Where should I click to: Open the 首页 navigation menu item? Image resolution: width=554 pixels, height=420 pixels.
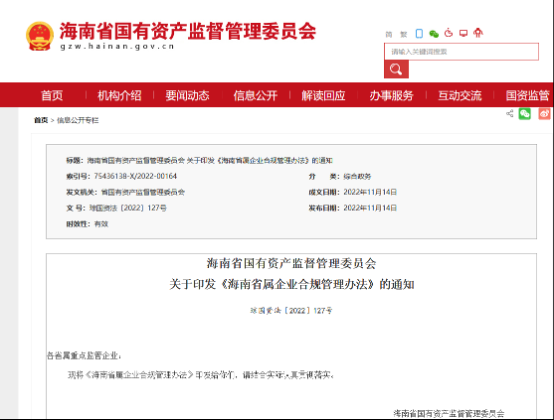pos(52,95)
